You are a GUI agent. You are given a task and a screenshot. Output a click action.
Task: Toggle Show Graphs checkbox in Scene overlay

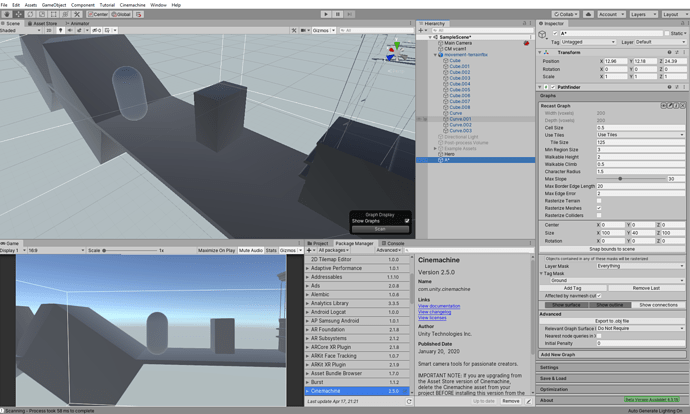407,221
